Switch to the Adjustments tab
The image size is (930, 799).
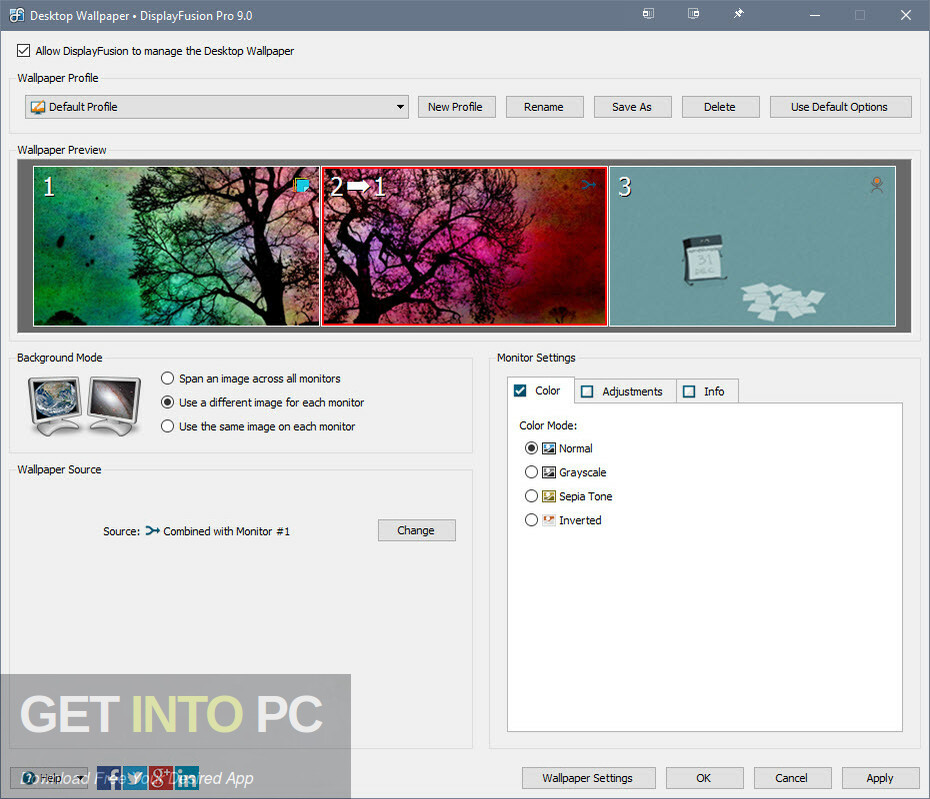pos(625,391)
